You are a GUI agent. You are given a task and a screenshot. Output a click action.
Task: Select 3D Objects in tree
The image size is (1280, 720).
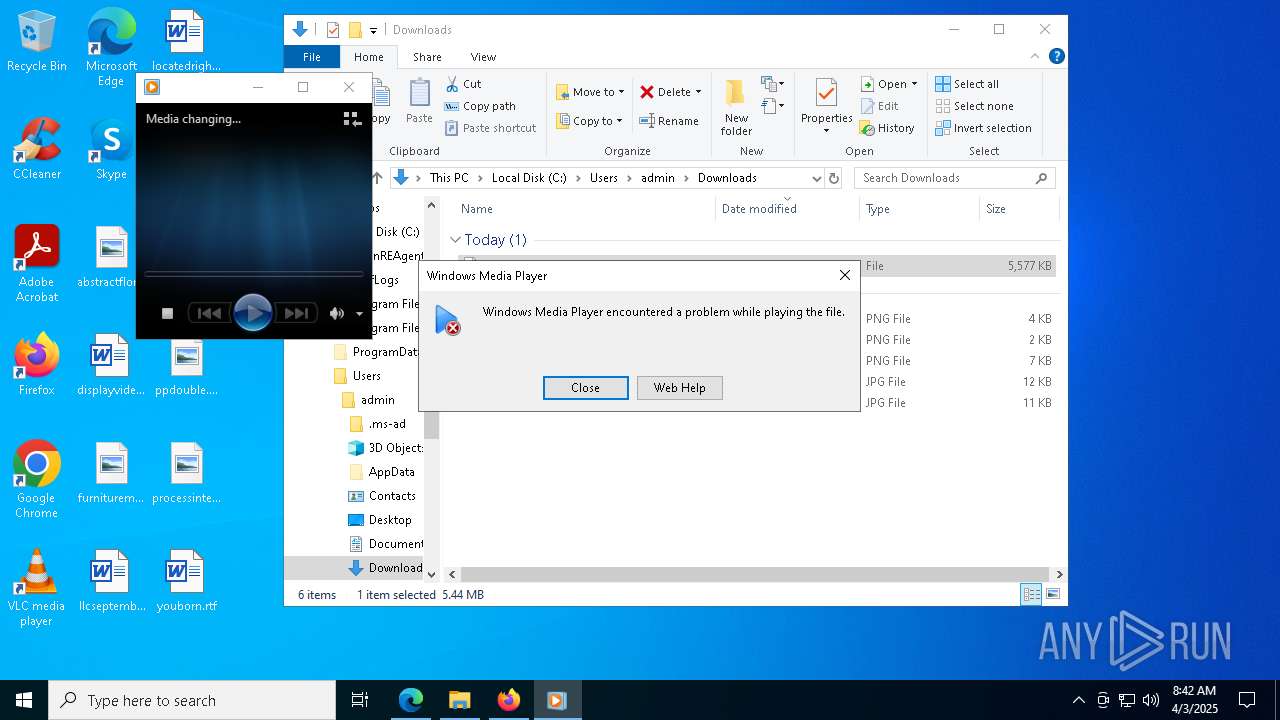pos(385,448)
